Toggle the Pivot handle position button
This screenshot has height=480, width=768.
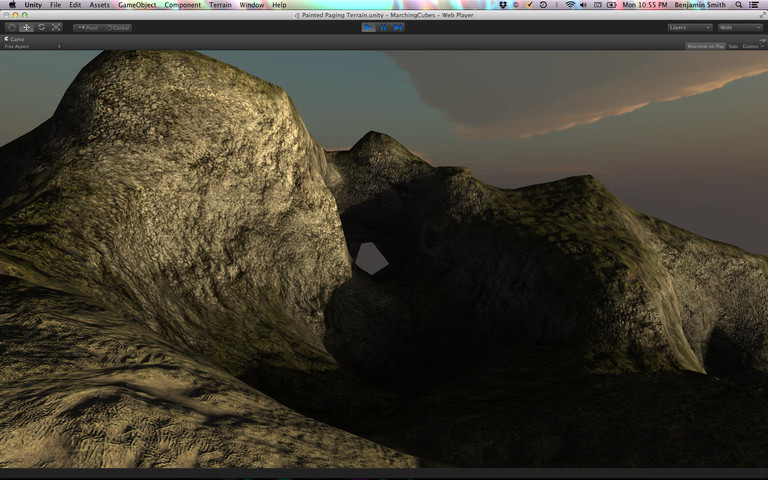(88, 28)
